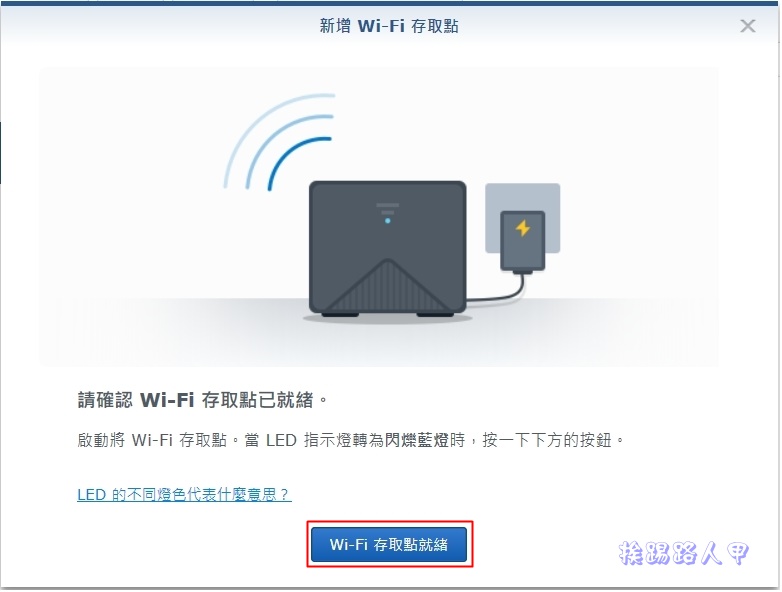782x592 pixels.
Task: Click the triangular vent grille on router
Action: tap(388, 286)
